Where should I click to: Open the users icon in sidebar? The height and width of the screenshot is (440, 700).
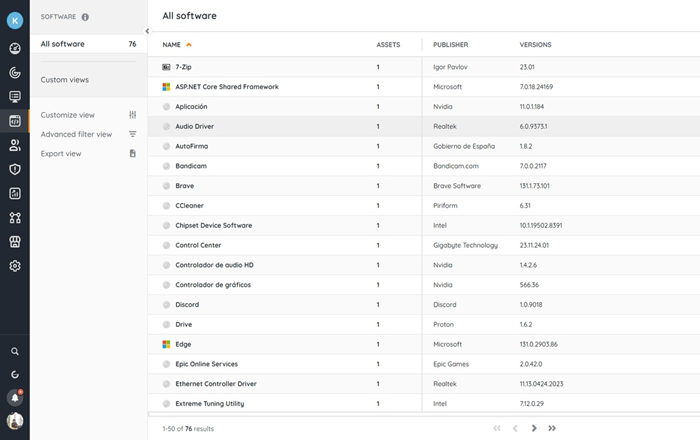point(15,145)
